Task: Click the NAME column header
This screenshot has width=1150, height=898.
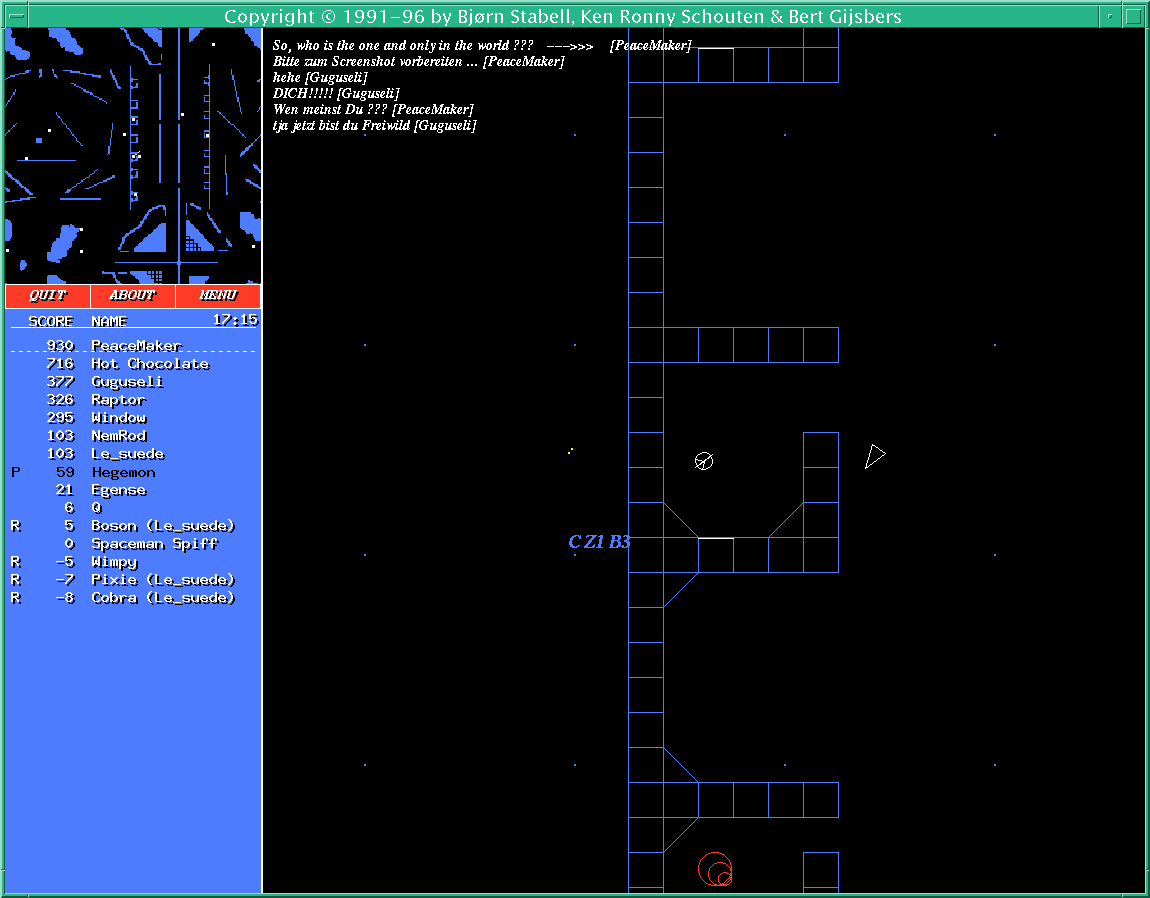Action: coord(109,321)
